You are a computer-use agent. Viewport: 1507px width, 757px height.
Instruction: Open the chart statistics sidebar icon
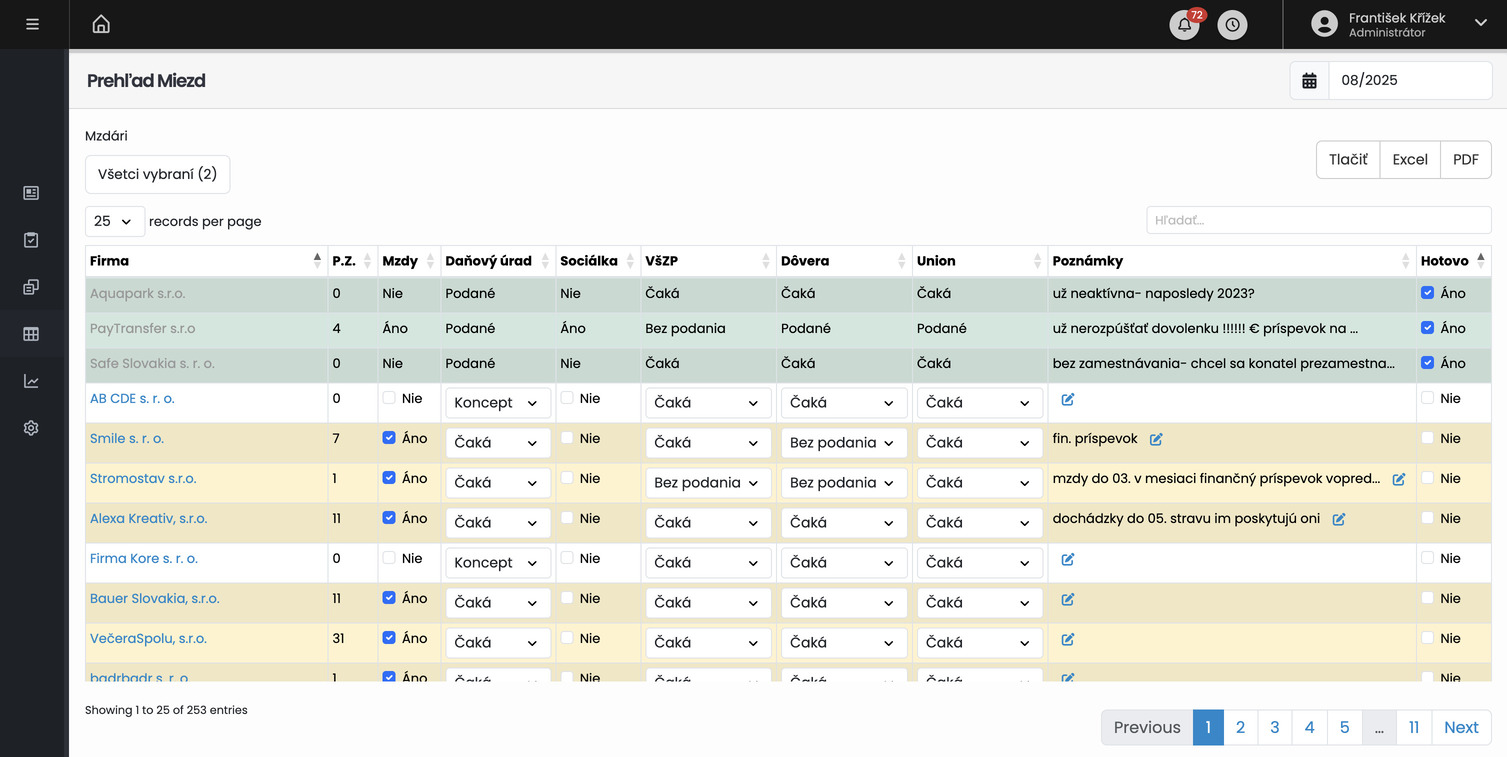[x=31, y=381]
